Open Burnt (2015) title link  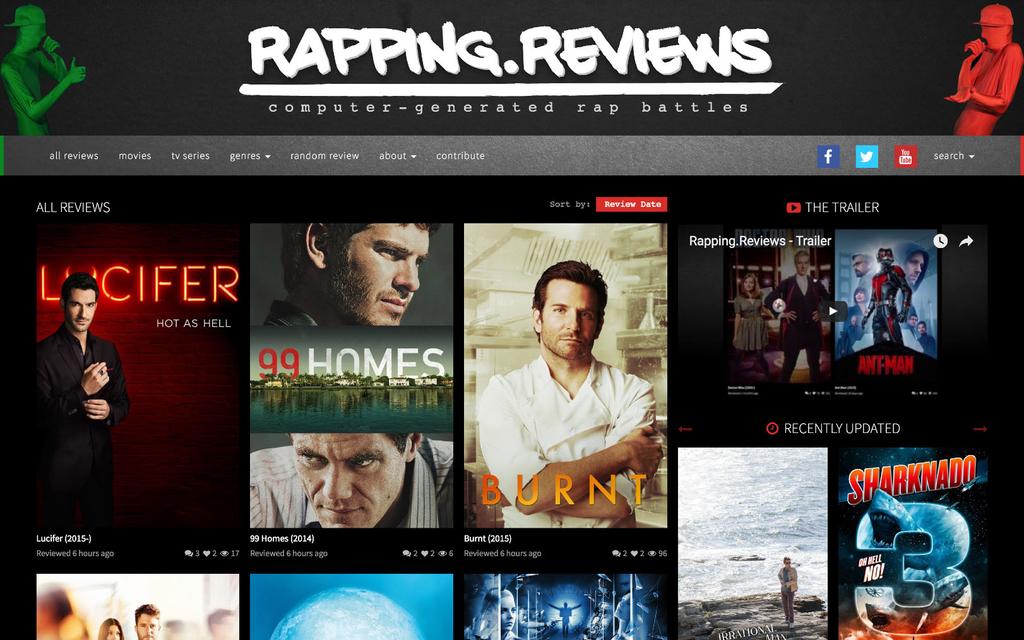click(488, 539)
